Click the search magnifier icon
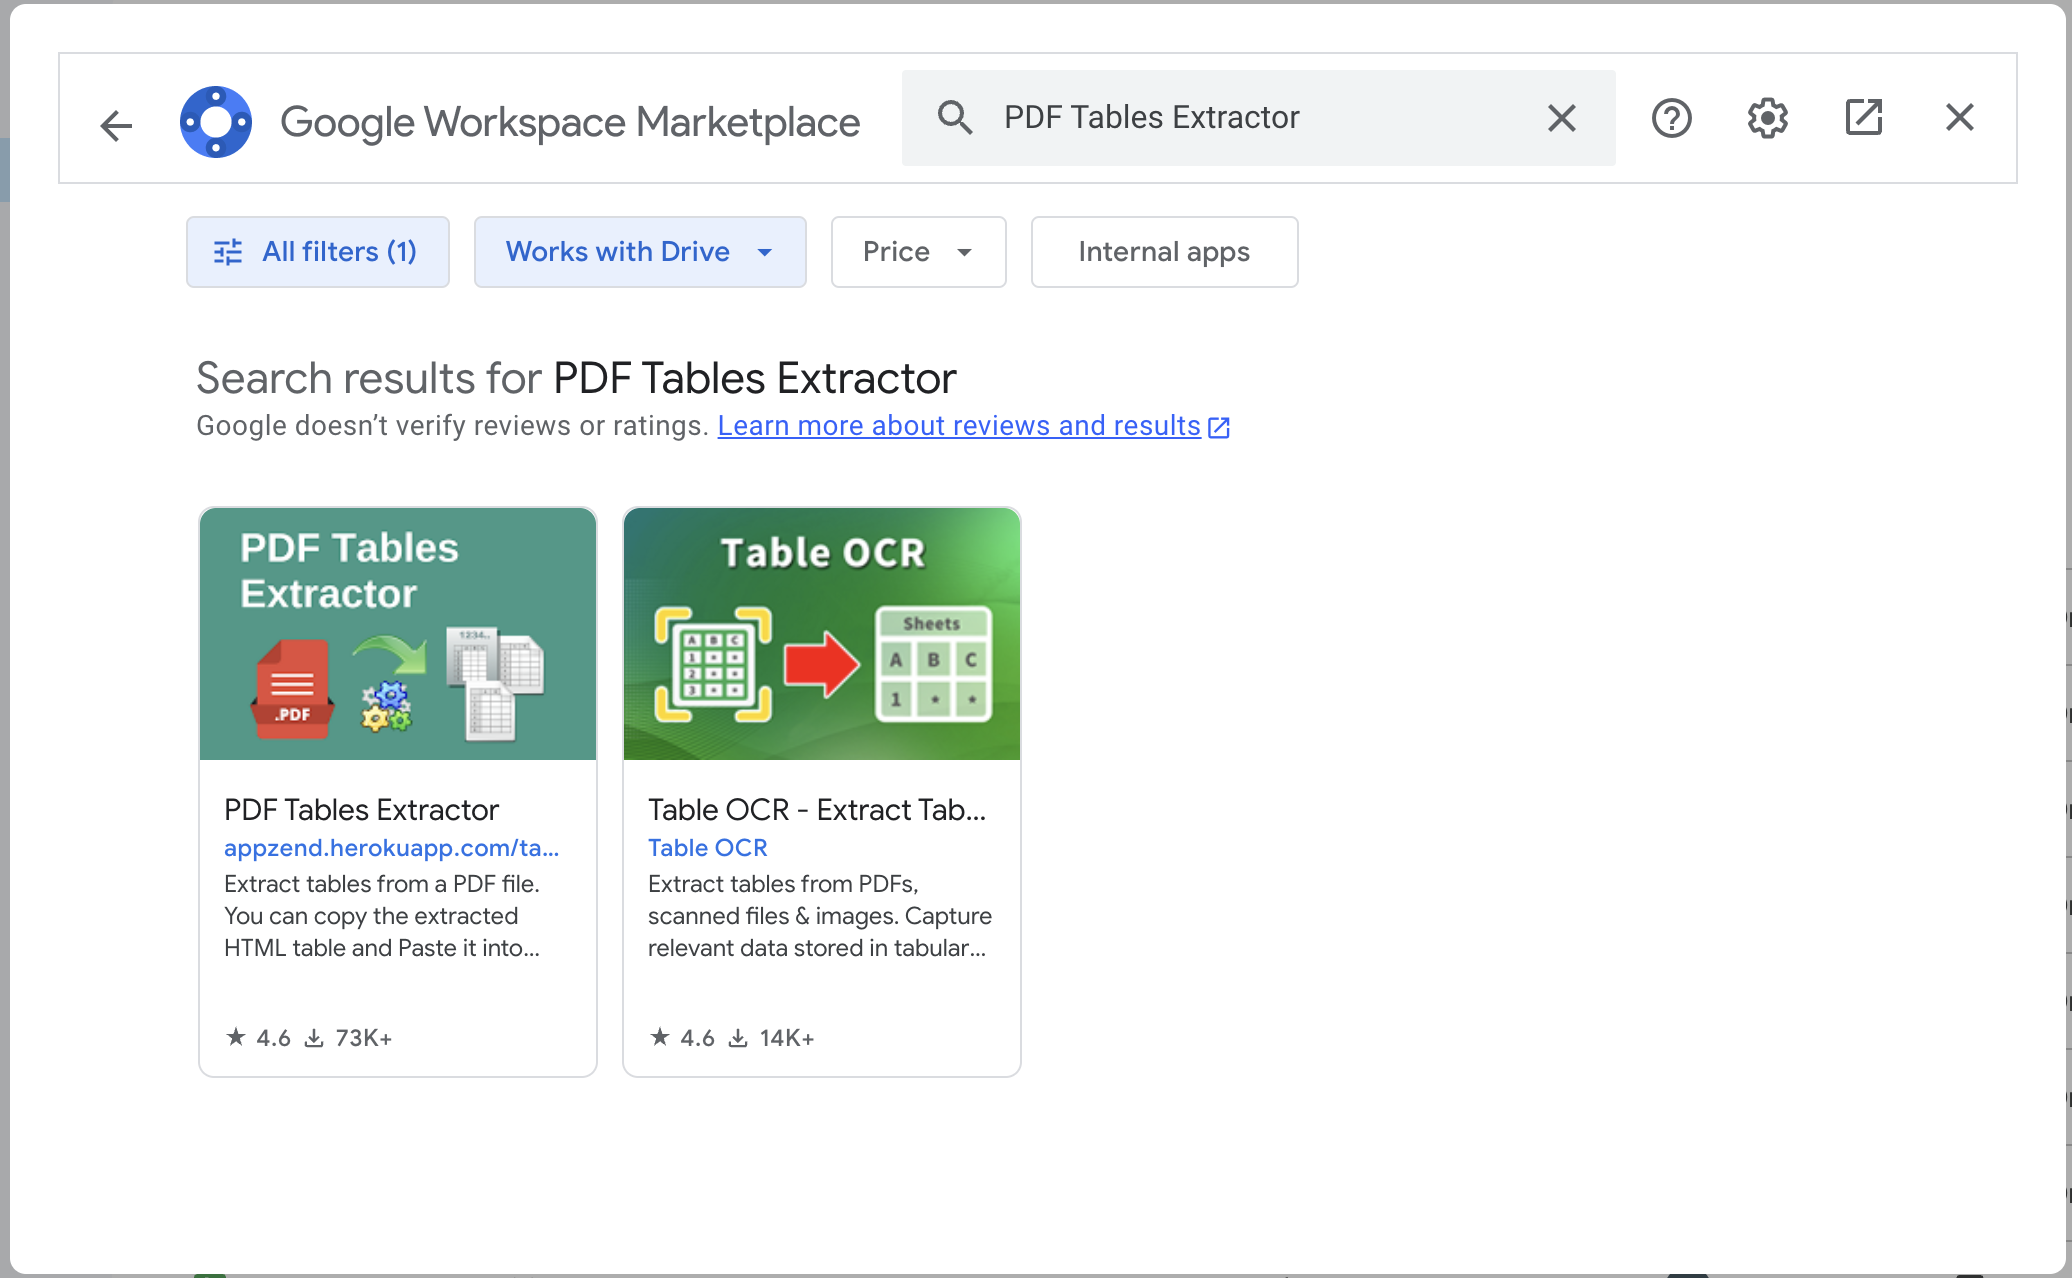This screenshot has height=1278, width=2072. (956, 117)
